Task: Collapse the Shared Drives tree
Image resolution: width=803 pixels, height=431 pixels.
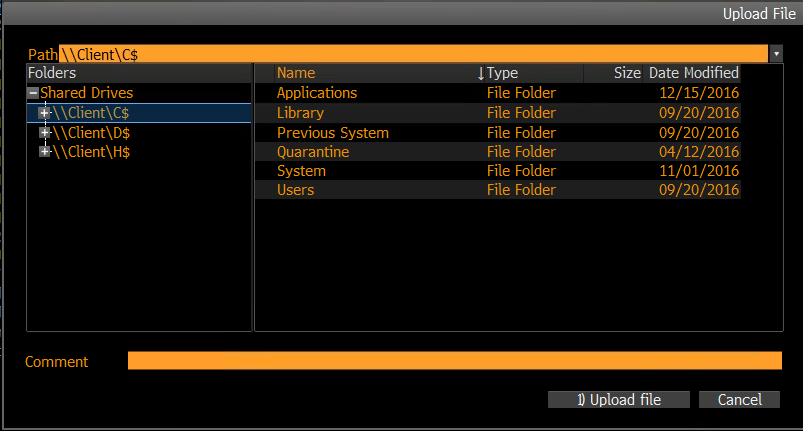Action: coord(33,93)
